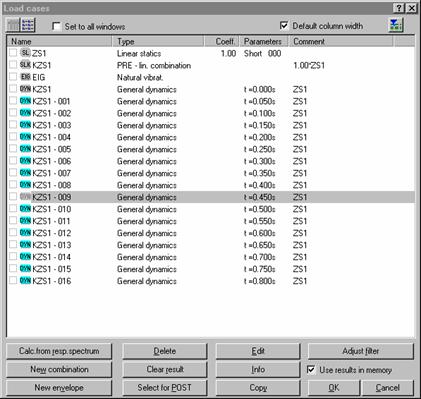This screenshot has height=399, width=421.
Task: Click DYN icon of KZS1 - 003
Action: 25,125
